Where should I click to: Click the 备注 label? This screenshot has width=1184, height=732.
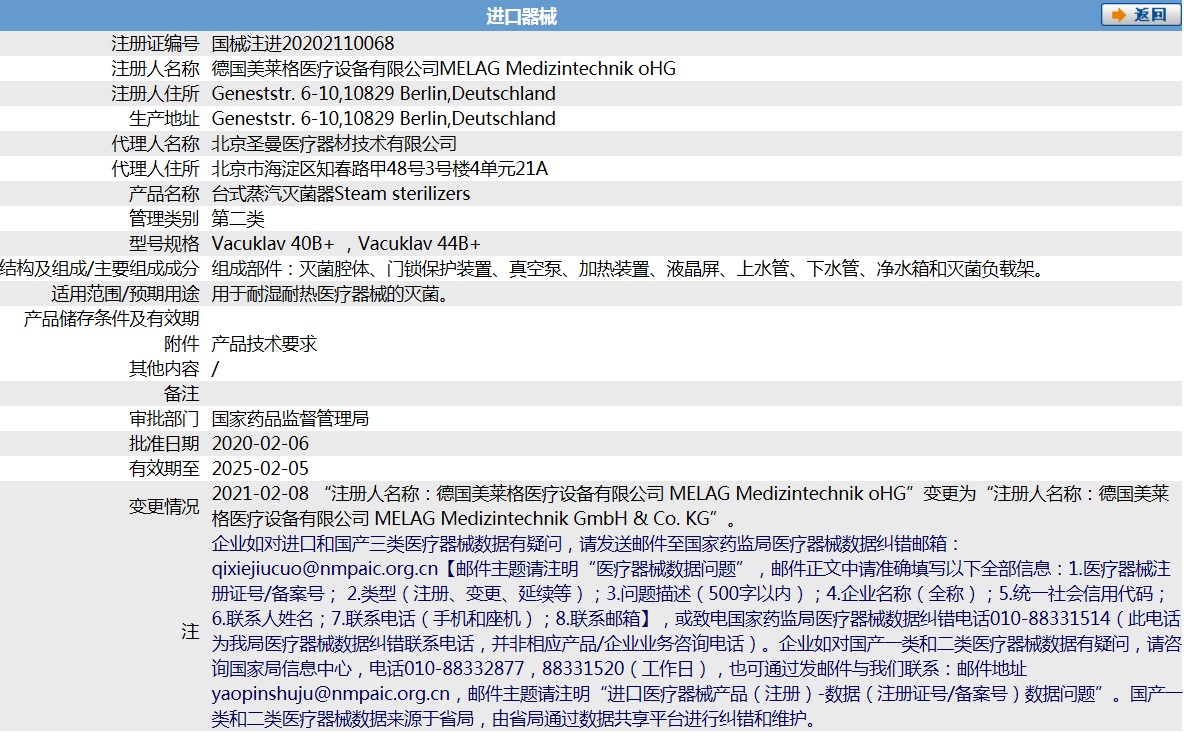[x=181, y=394]
